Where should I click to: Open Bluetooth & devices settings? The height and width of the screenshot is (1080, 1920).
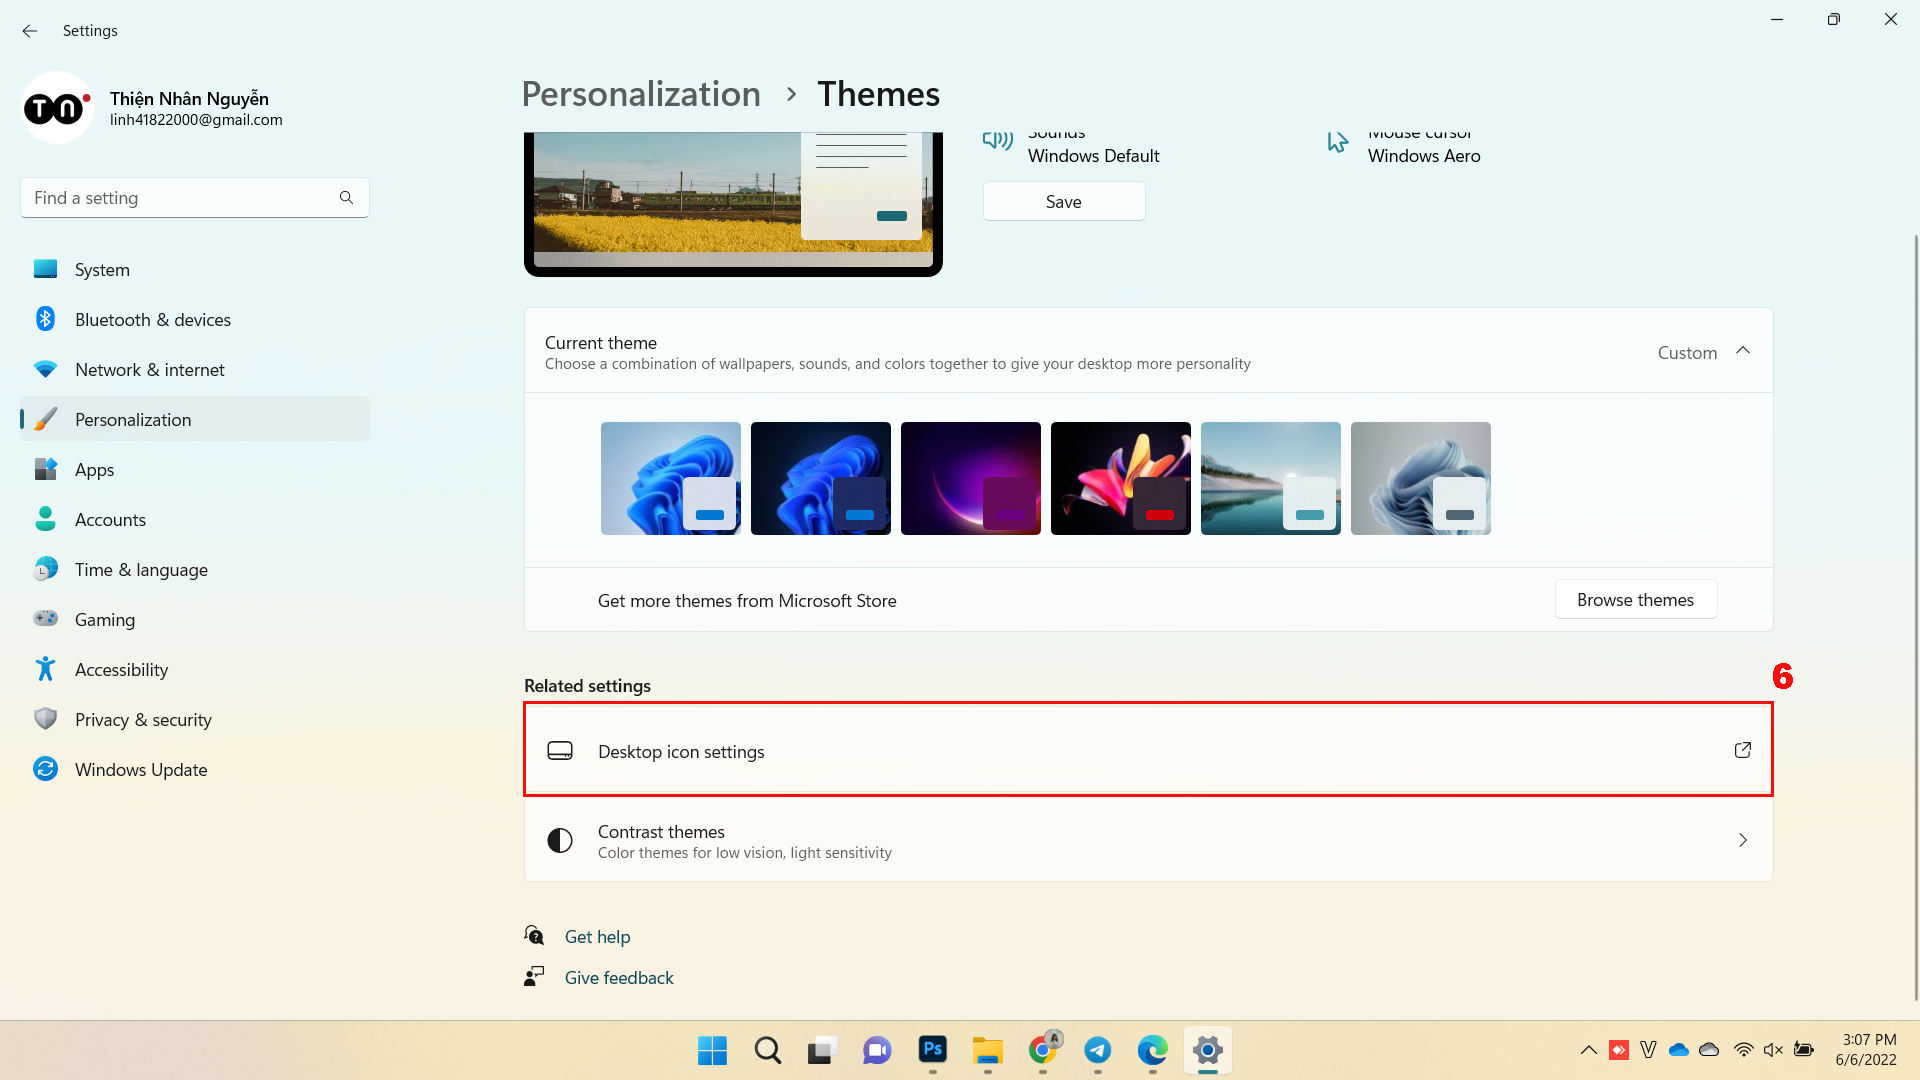pyautogui.click(x=195, y=320)
